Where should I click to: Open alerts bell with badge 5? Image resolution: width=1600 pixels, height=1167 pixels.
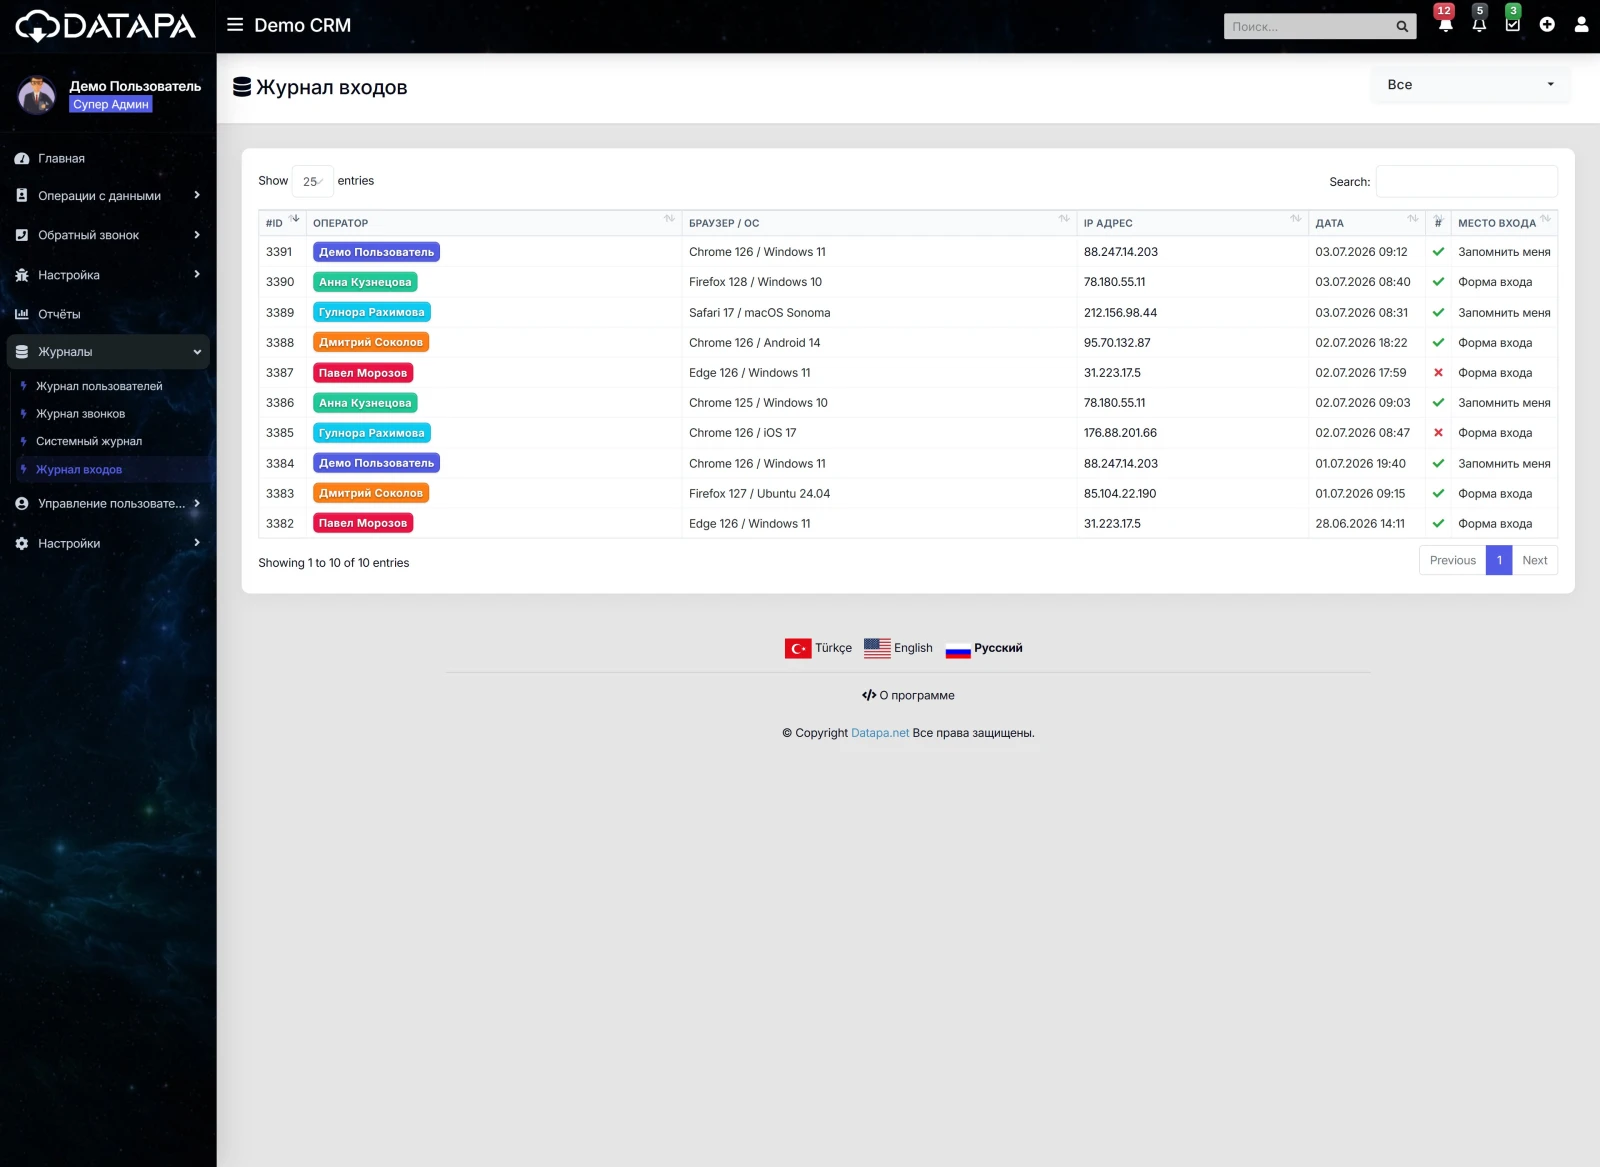coord(1479,24)
